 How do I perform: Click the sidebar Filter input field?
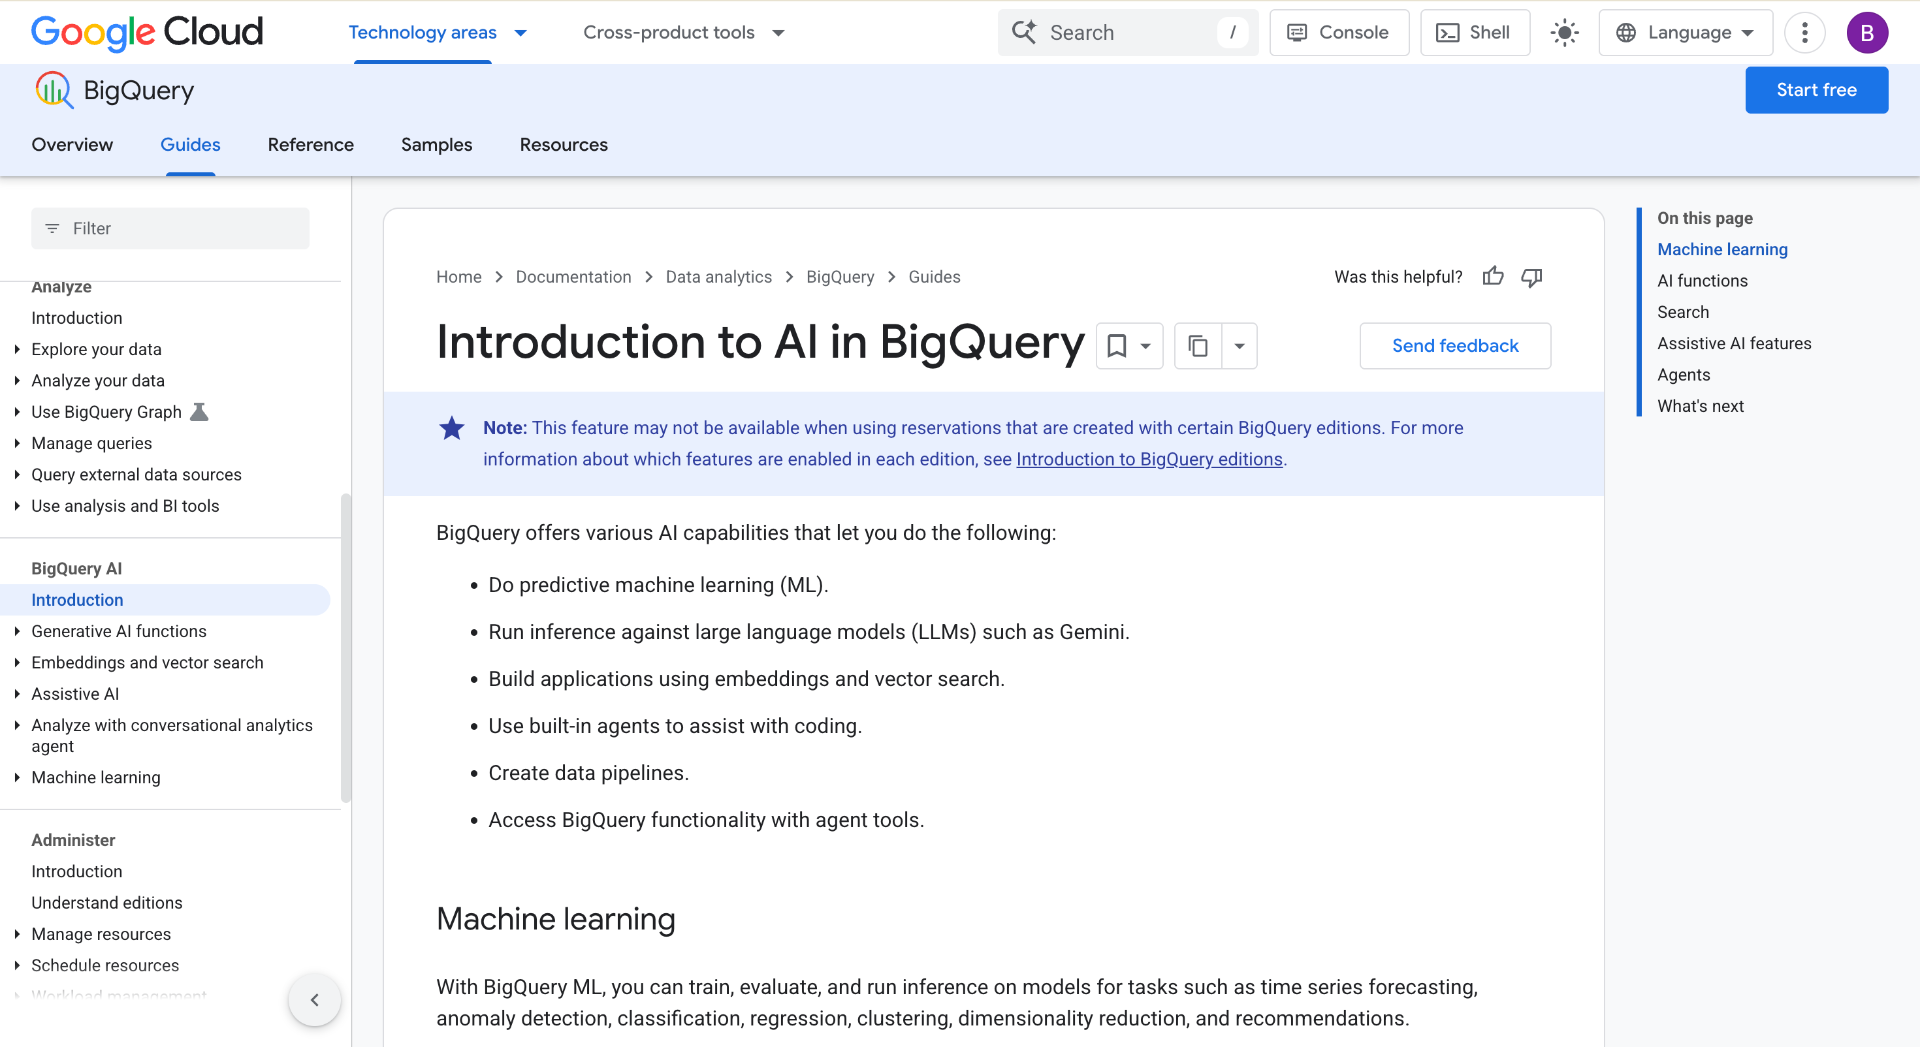[x=170, y=229]
